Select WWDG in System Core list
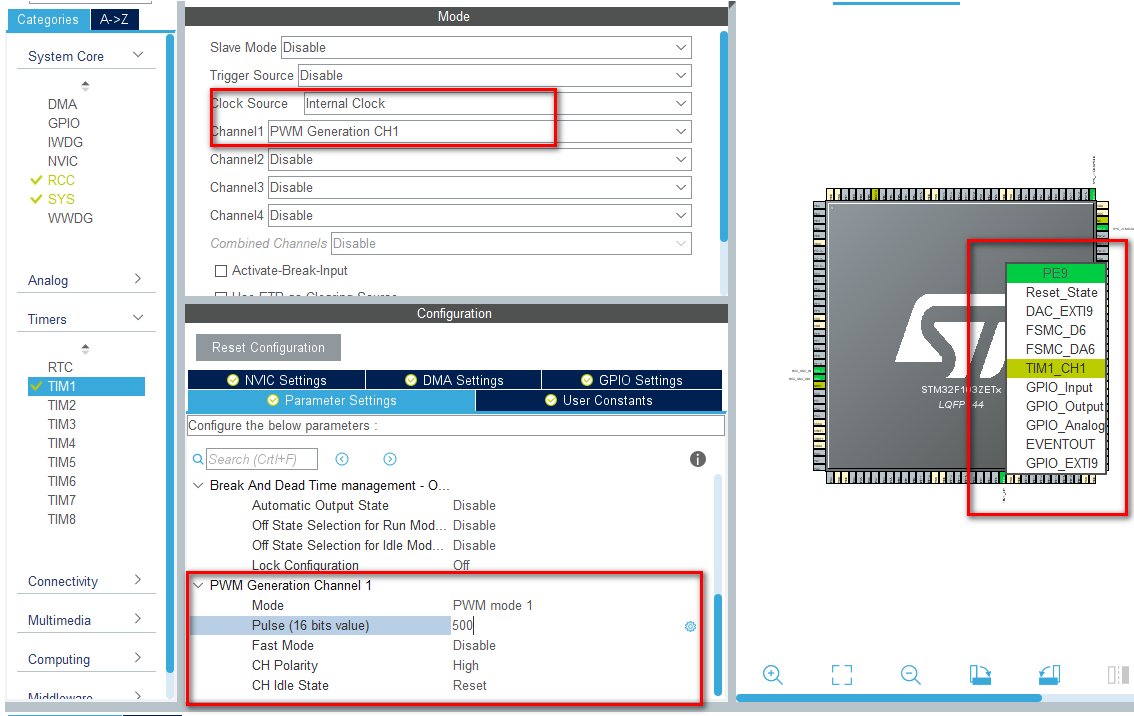1134x716 pixels. [70, 218]
